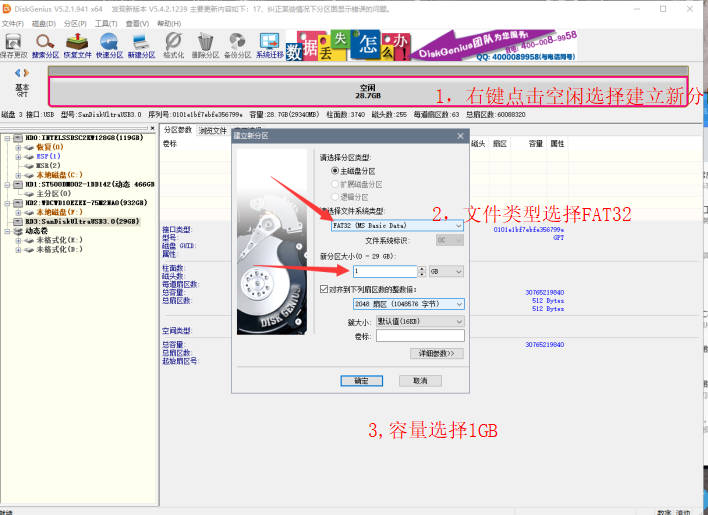The height and width of the screenshot is (515, 708).
Task: Click the DiskGenius banner advertisement
Action: [x=431, y=46]
